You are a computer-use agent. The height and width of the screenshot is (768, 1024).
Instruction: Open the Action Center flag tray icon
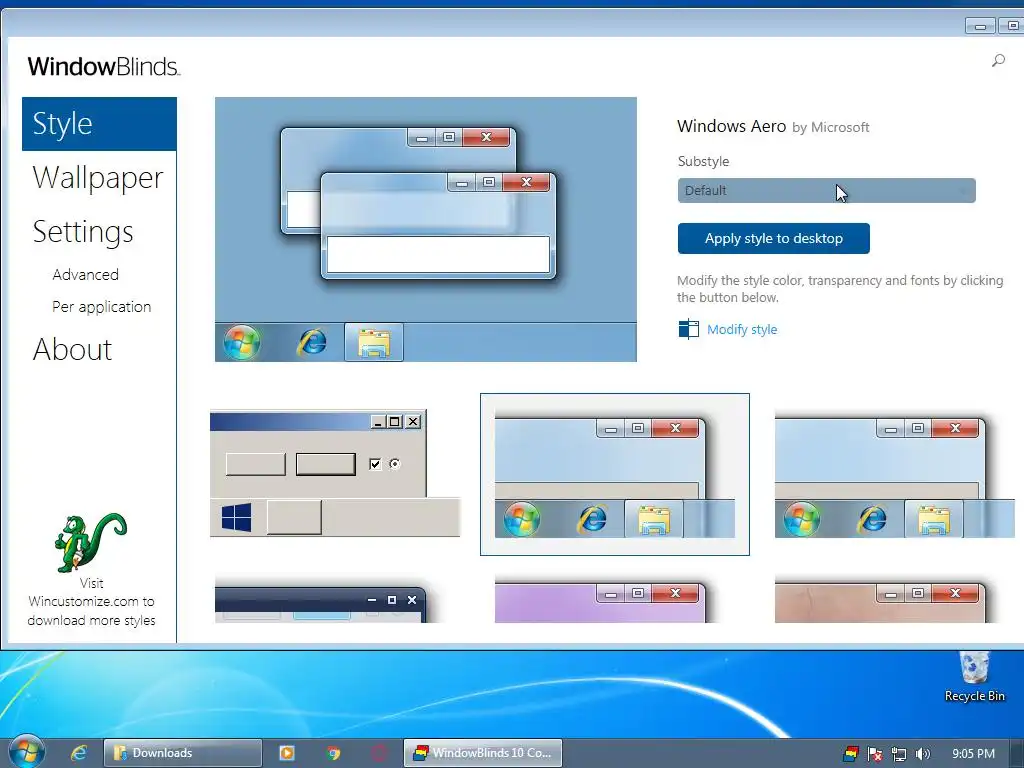pyautogui.click(x=874, y=754)
